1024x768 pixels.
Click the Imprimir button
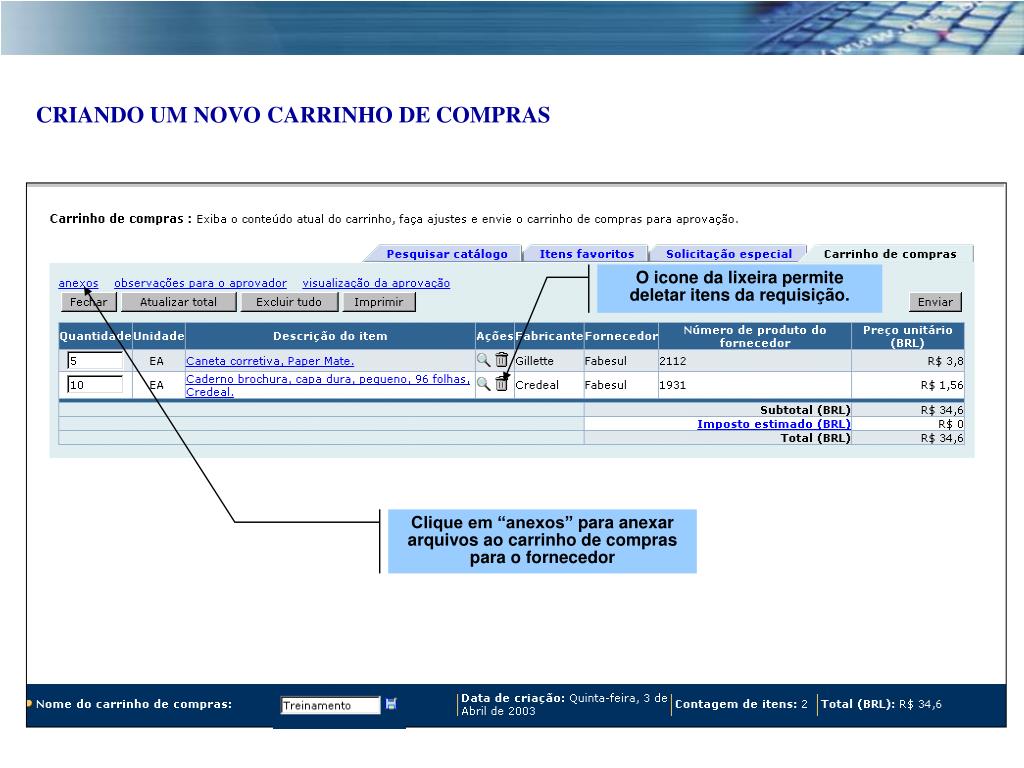379,302
